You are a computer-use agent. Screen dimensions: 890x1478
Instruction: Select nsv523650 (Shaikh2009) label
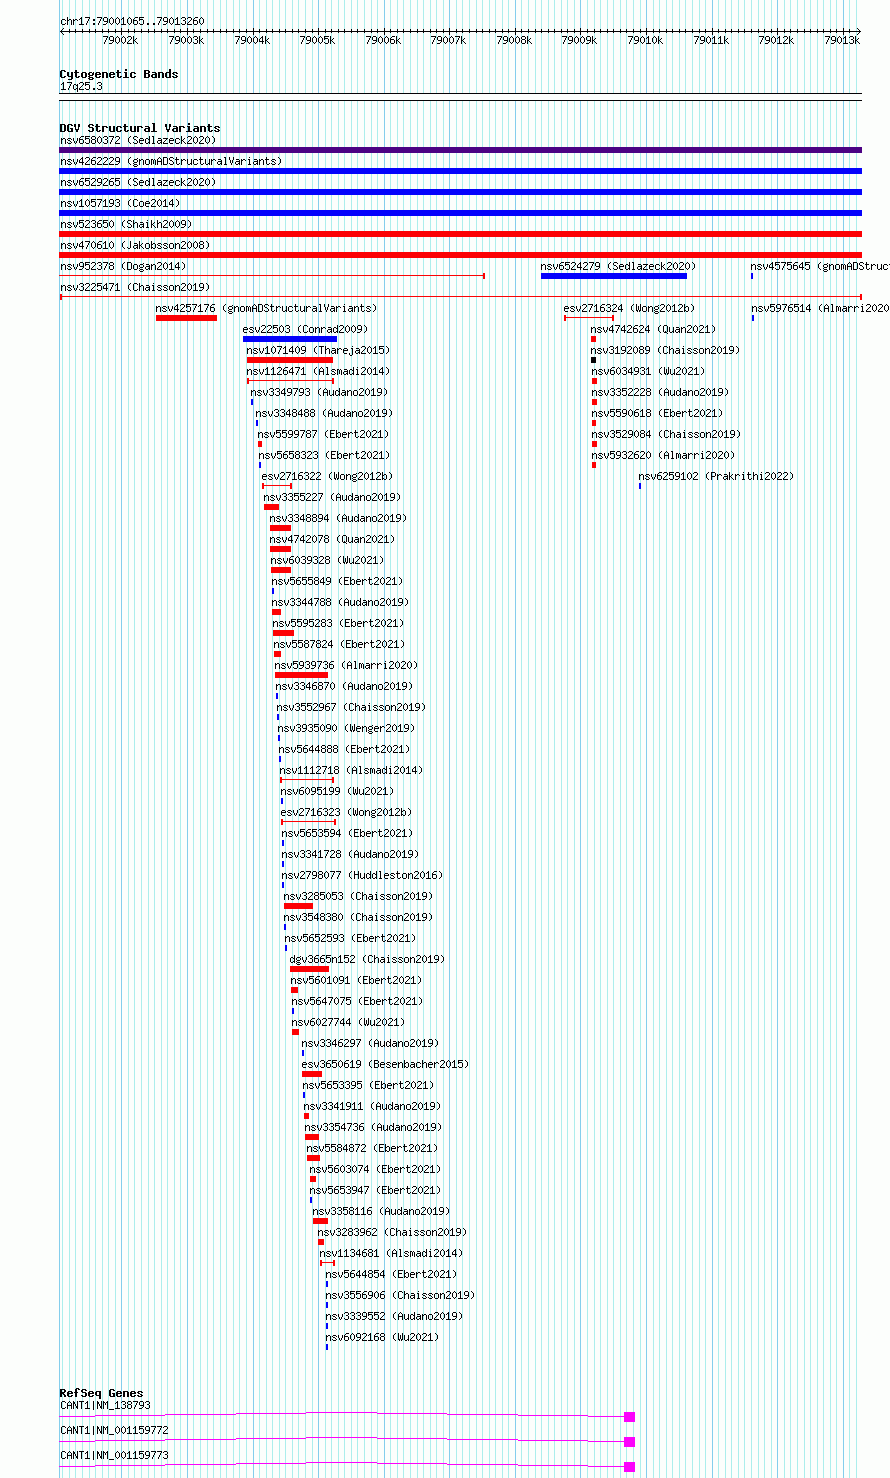(x=126, y=224)
